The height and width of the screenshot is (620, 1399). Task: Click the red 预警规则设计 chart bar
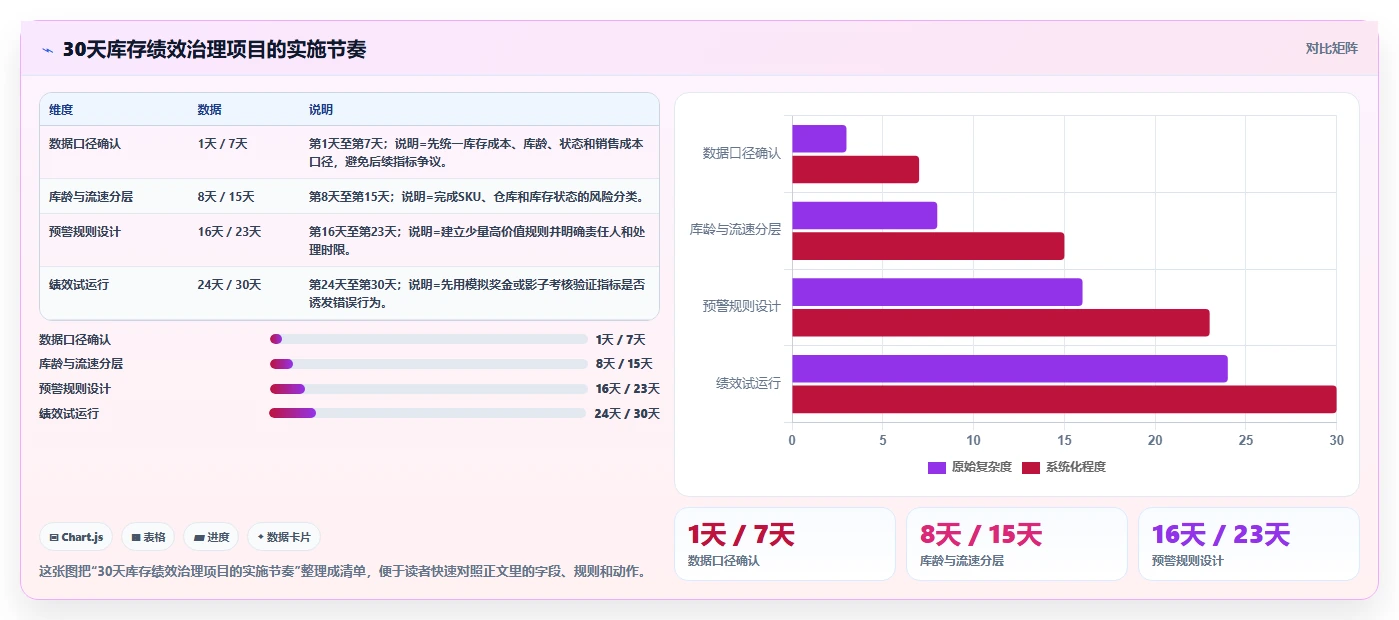1000,323
